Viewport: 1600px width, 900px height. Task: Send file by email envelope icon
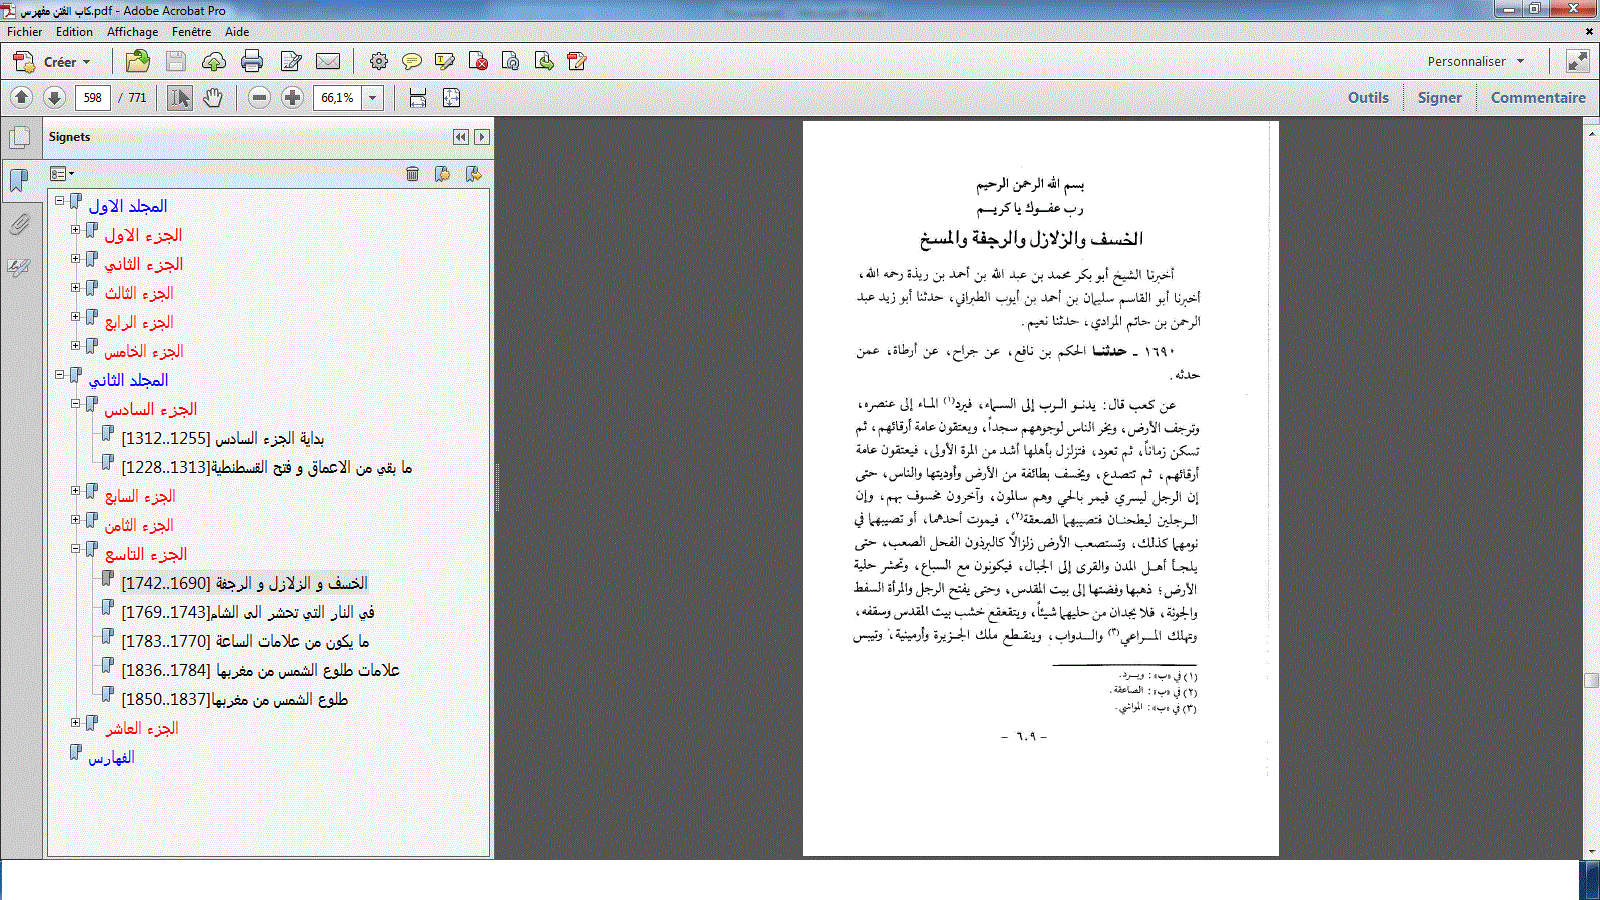[x=328, y=62]
